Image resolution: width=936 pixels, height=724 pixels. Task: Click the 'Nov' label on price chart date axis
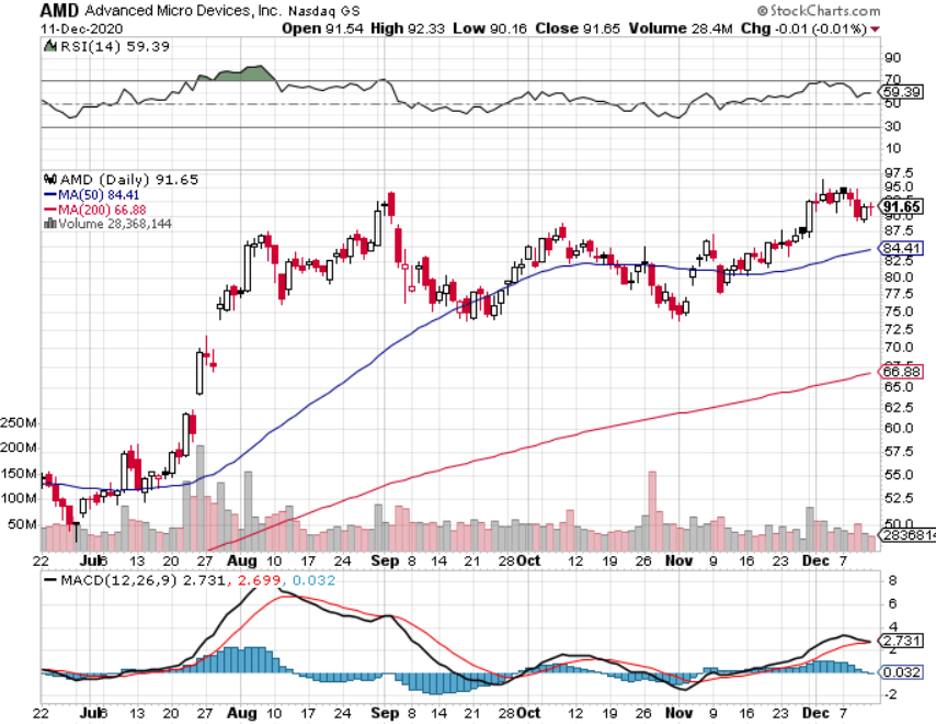pos(679,561)
